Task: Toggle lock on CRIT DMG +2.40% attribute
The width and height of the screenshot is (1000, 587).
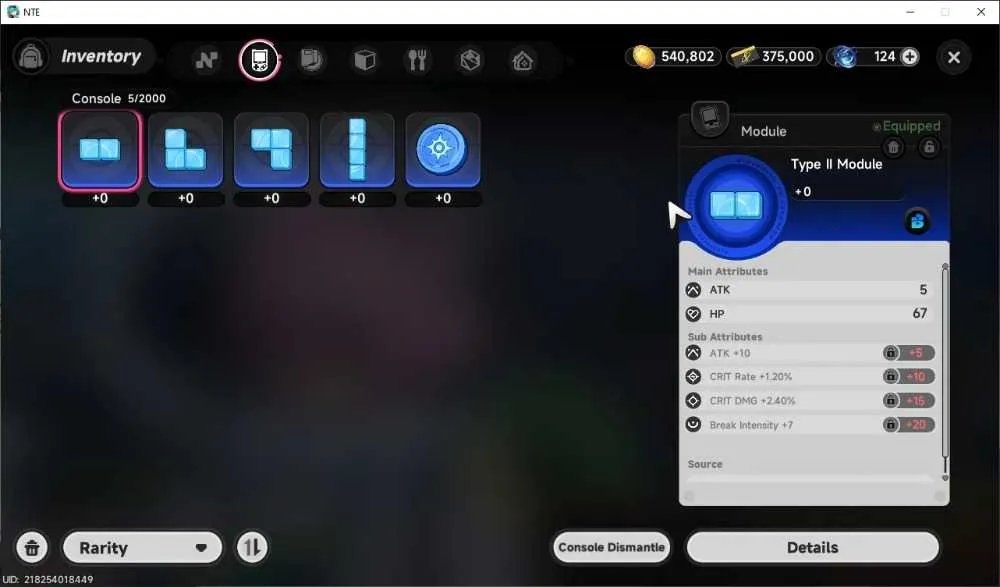Action: (890, 401)
